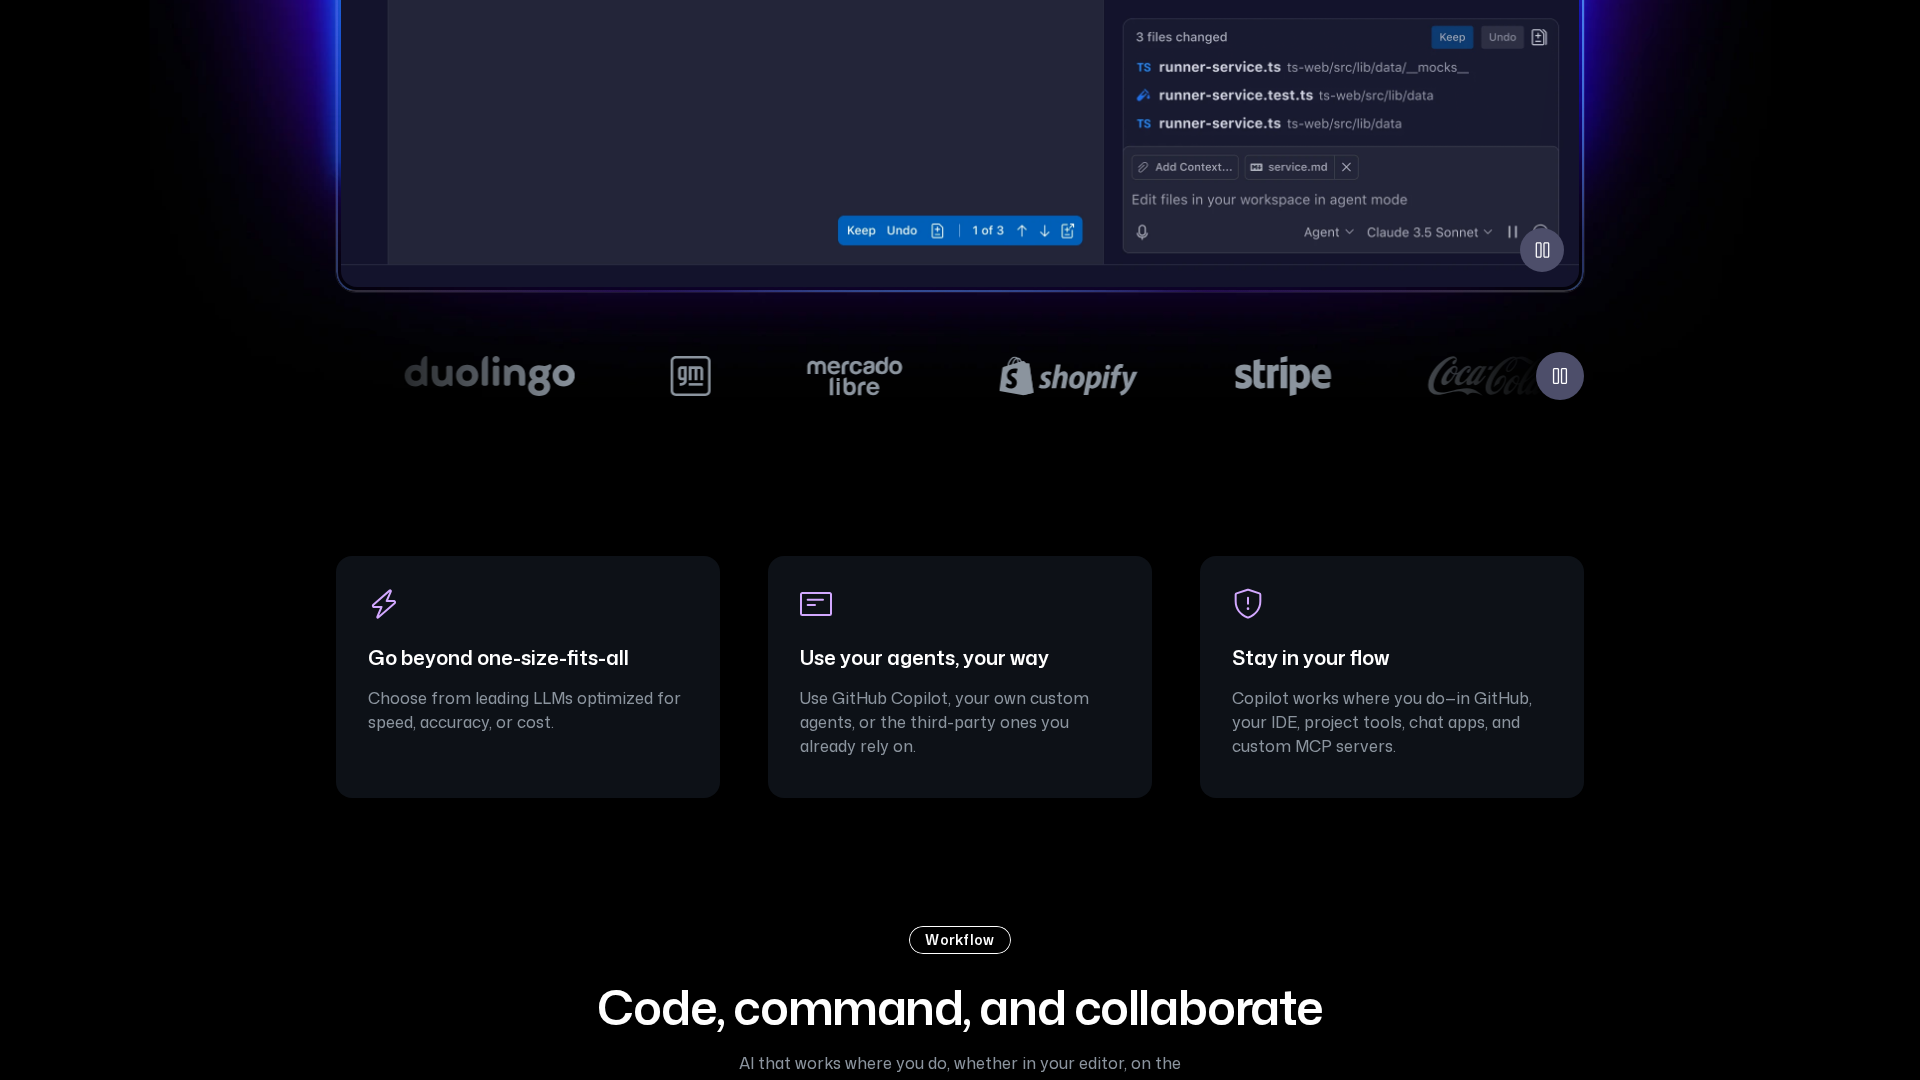
Task: Click Keep to accept the 3 changed files
Action: (x=1452, y=37)
